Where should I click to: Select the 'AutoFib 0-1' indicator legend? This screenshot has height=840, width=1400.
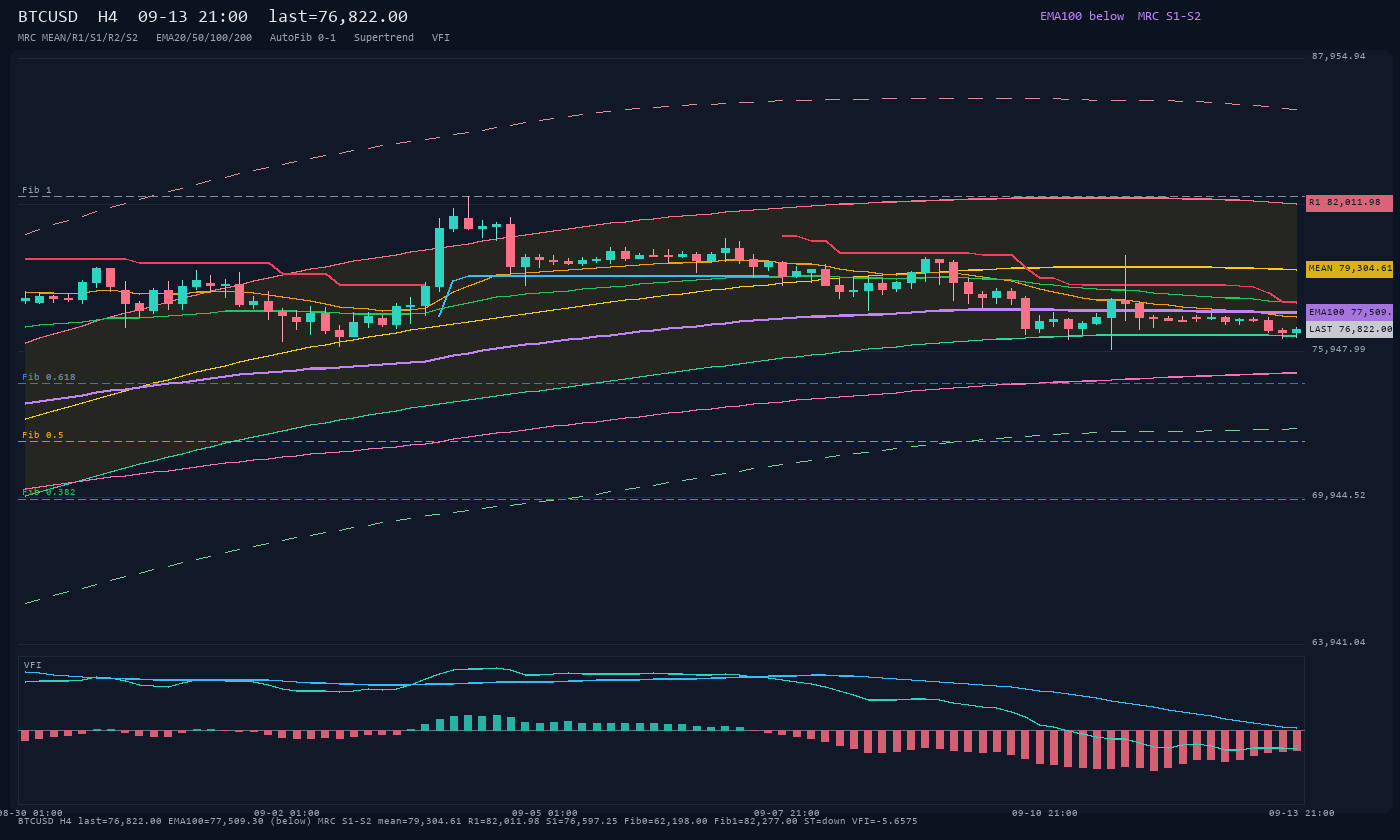[x=303, y=38]
